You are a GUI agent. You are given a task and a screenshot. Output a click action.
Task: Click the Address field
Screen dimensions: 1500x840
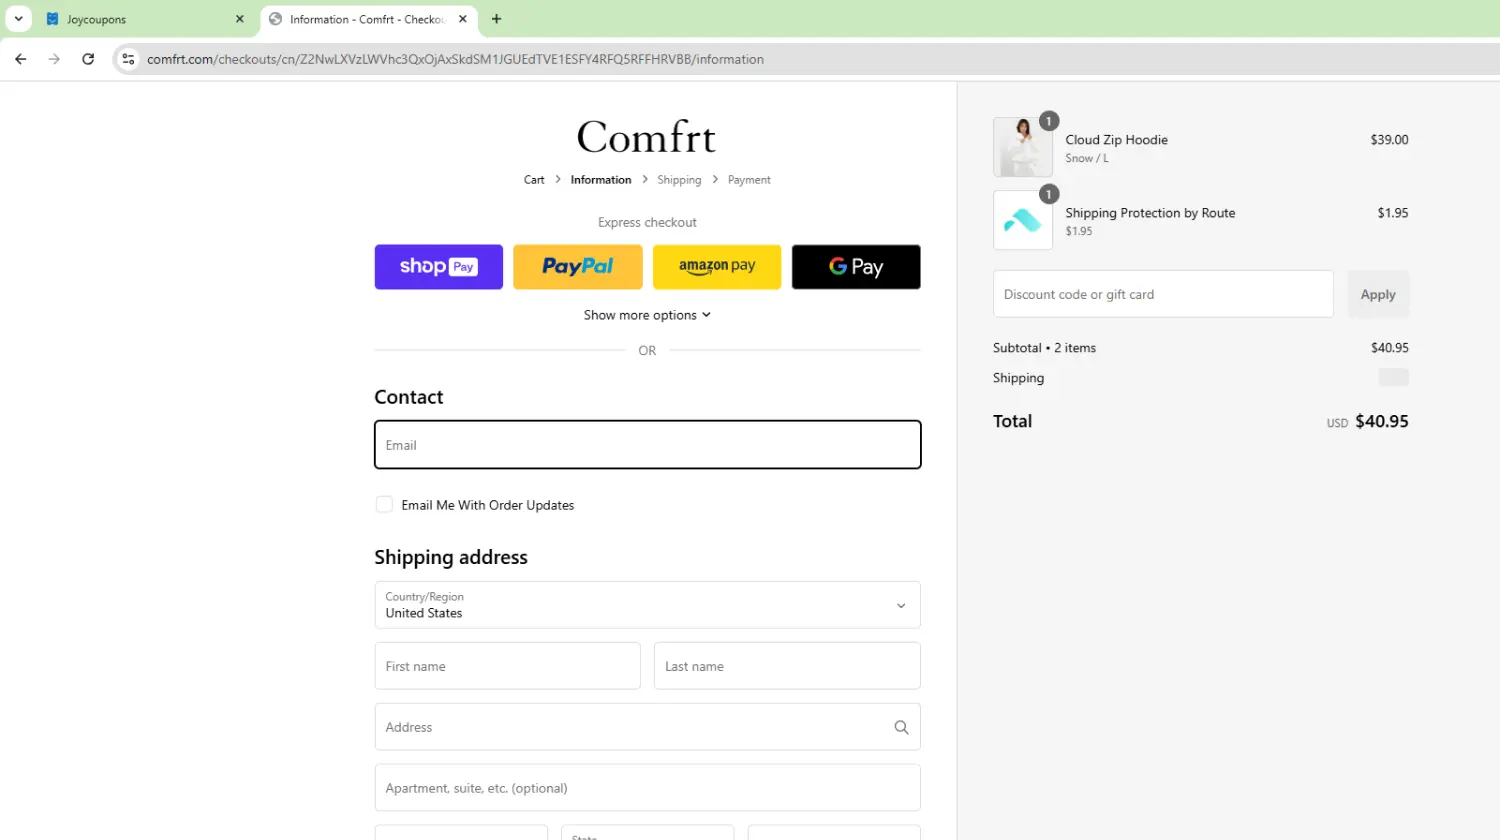647,727
